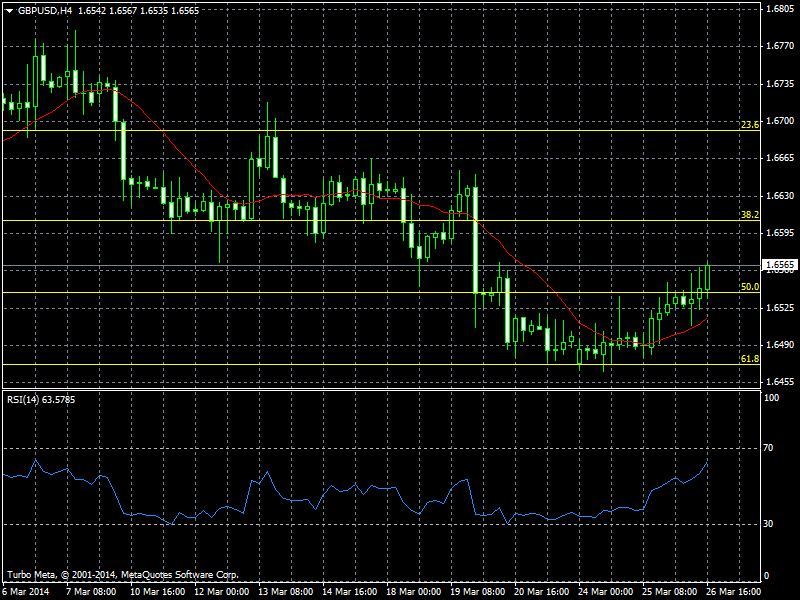Click the 1.6700 price on the scale
This screenshot has height=600, width=800.
780,121
